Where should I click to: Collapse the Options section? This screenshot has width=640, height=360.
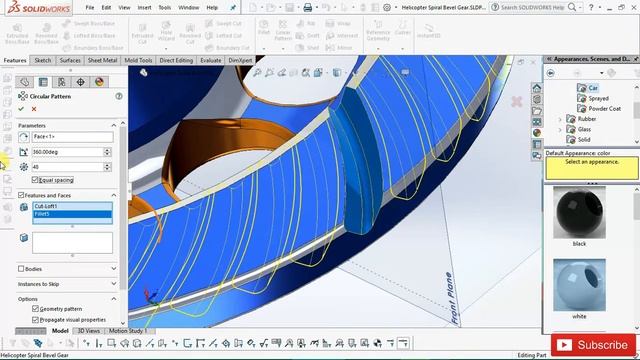114,299
